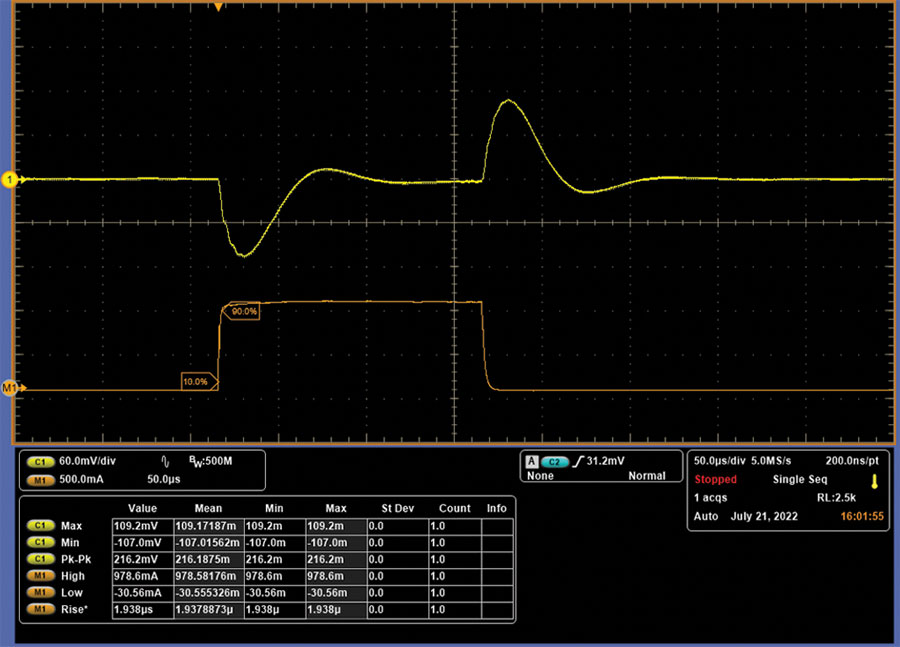Click the C2 trigger source badge
The image size is (900, 647).
click(554, 462)
